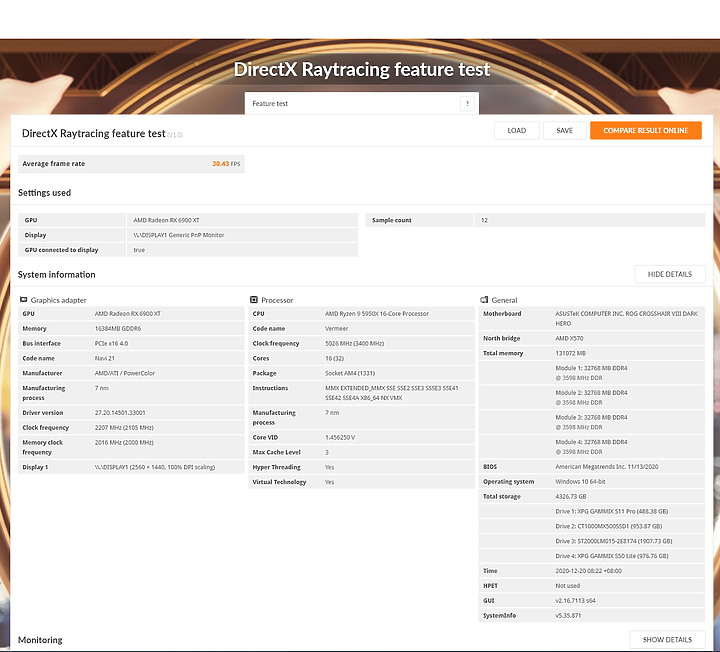Click Hyper Threading Yes value
The image size is (720, 652).
coord(330,467)
